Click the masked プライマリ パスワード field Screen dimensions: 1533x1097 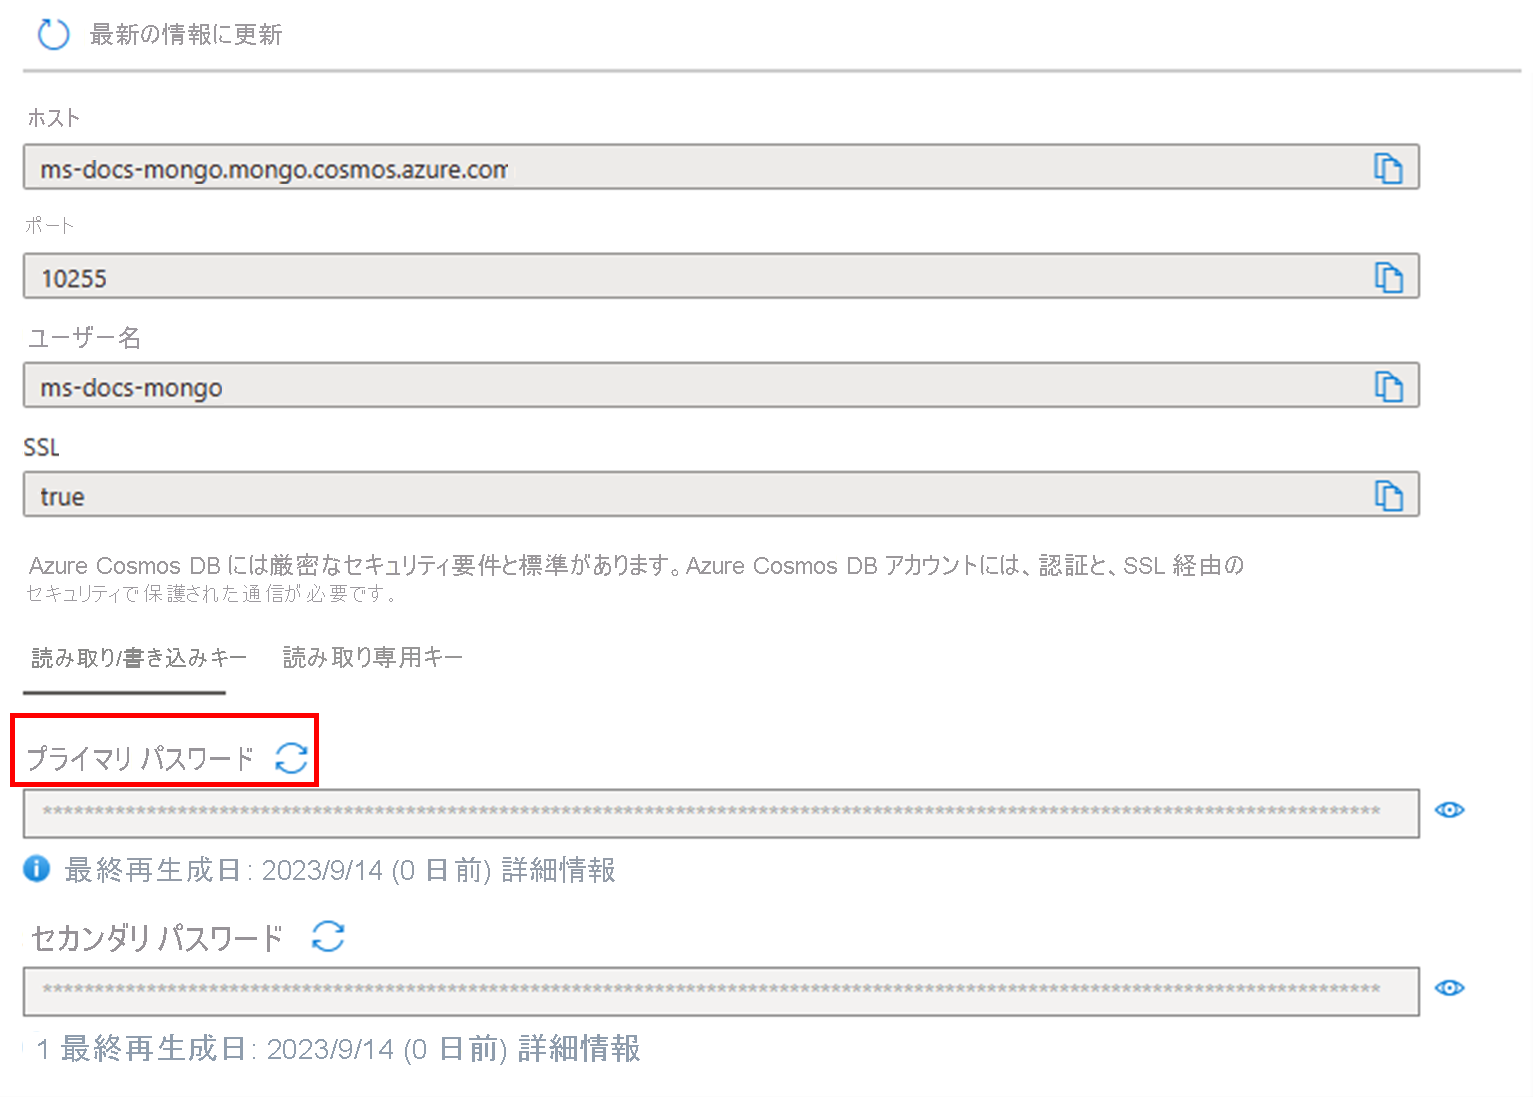coord(721,813)
